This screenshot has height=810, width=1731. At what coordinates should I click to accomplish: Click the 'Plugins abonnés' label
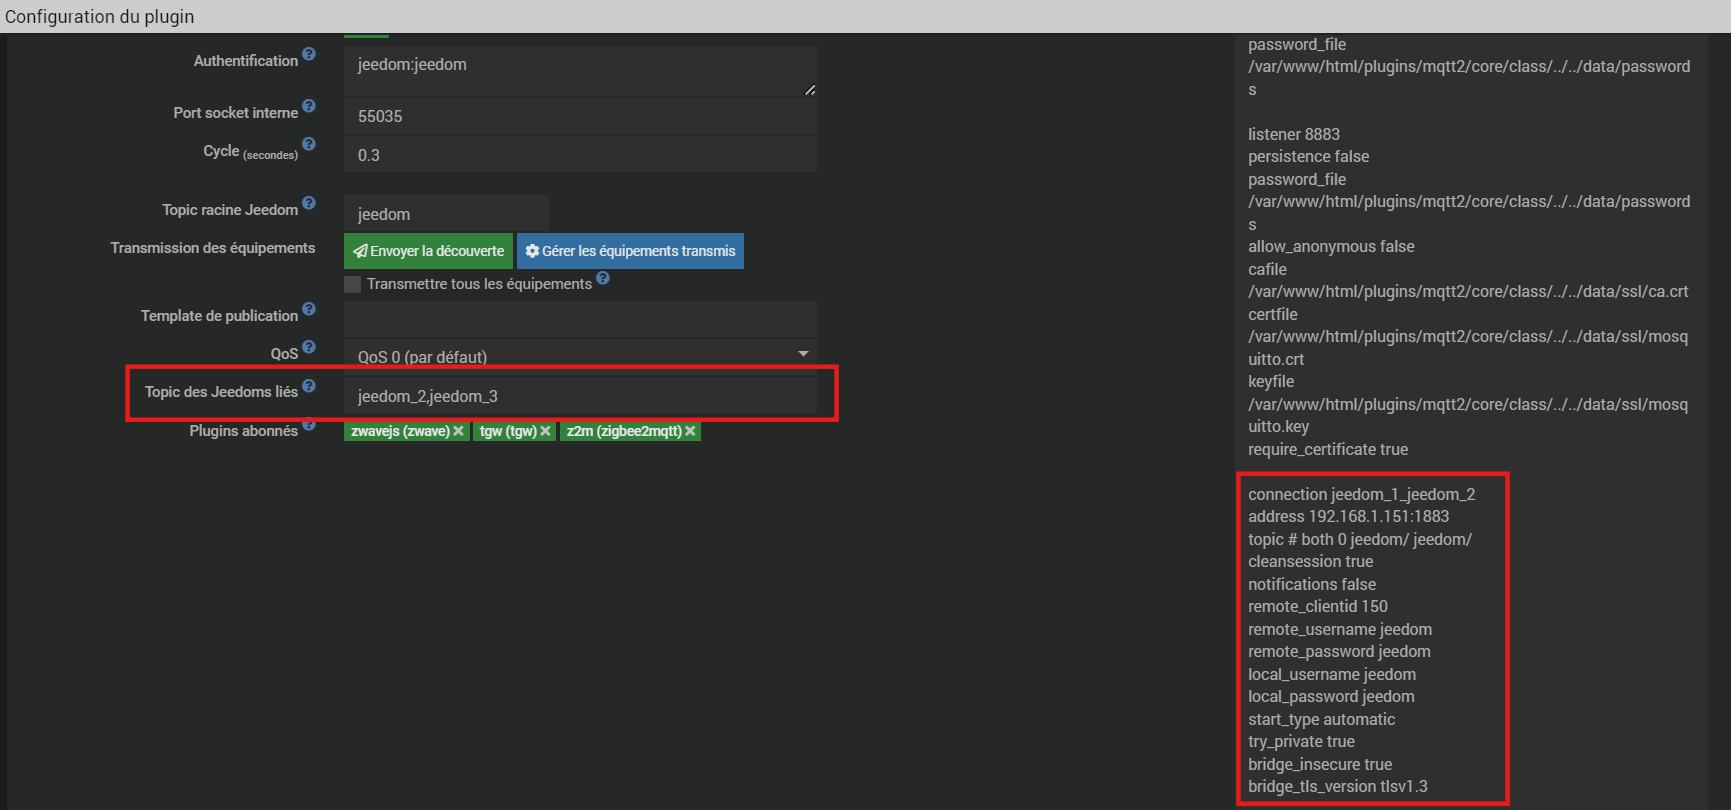[244, 431]
